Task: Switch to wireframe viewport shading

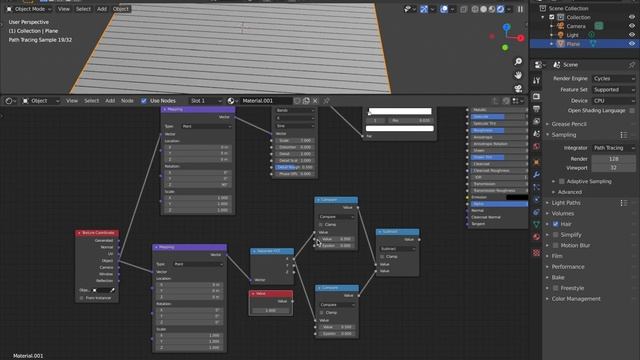Action: (475, 9)
